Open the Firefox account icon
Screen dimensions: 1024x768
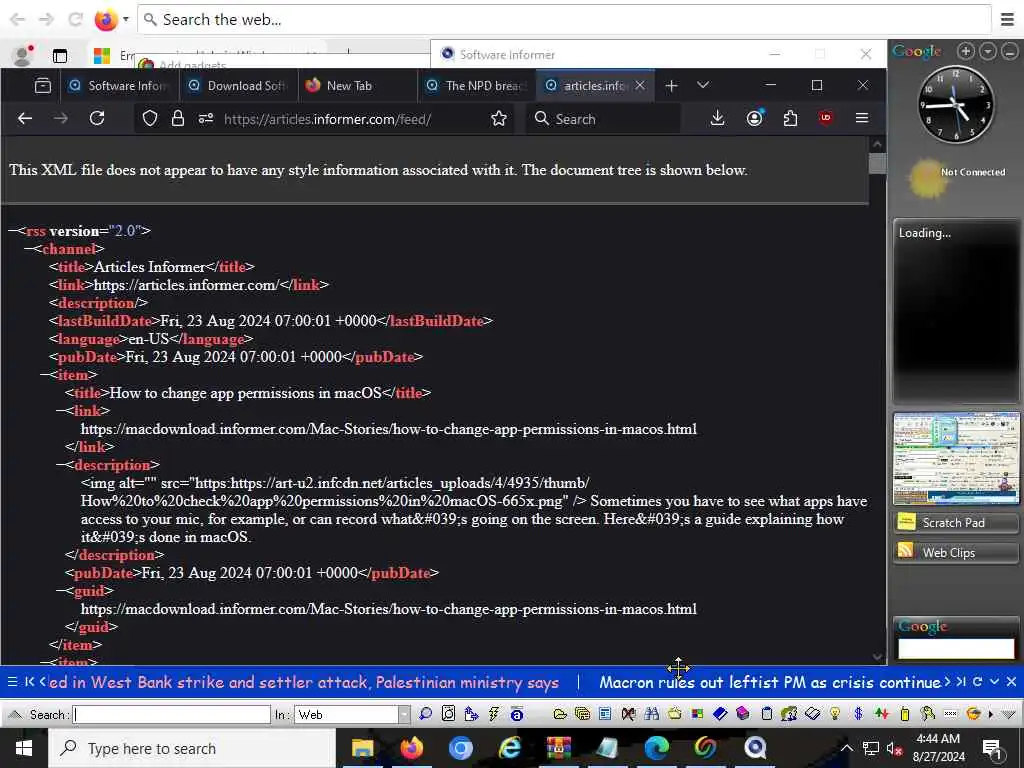click(754, 118)
